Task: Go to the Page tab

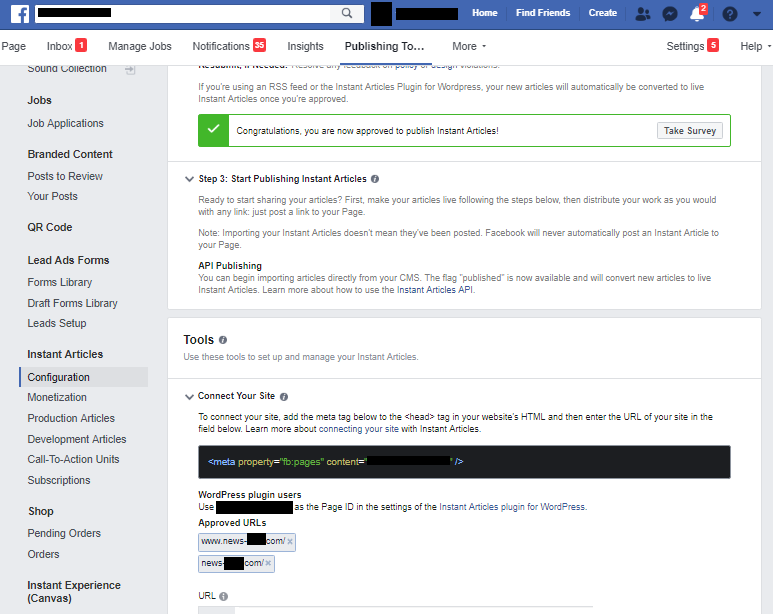Action: (x=13, y=46)
